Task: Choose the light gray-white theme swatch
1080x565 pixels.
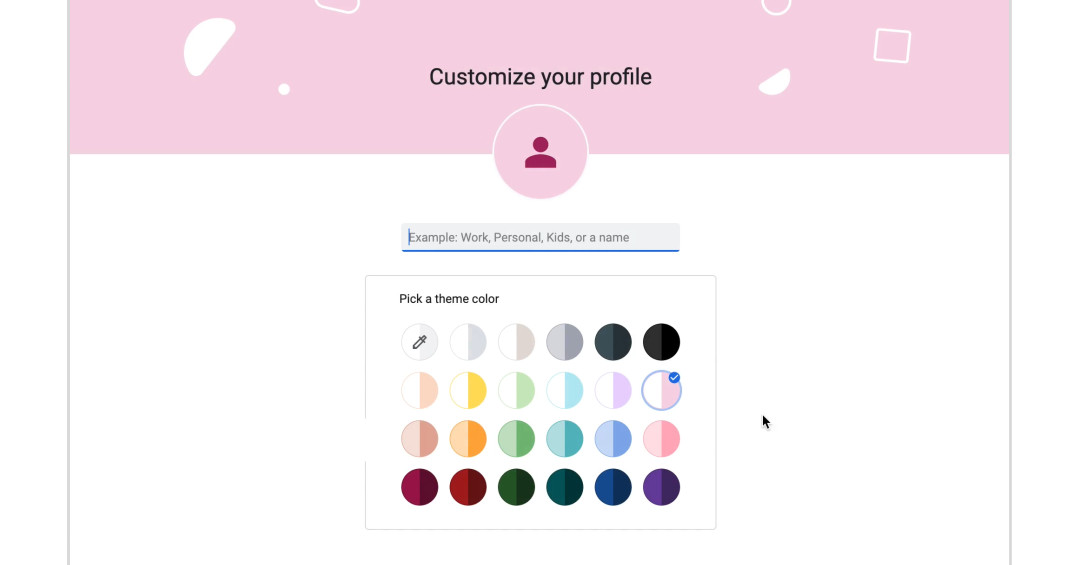Action: 468,342
